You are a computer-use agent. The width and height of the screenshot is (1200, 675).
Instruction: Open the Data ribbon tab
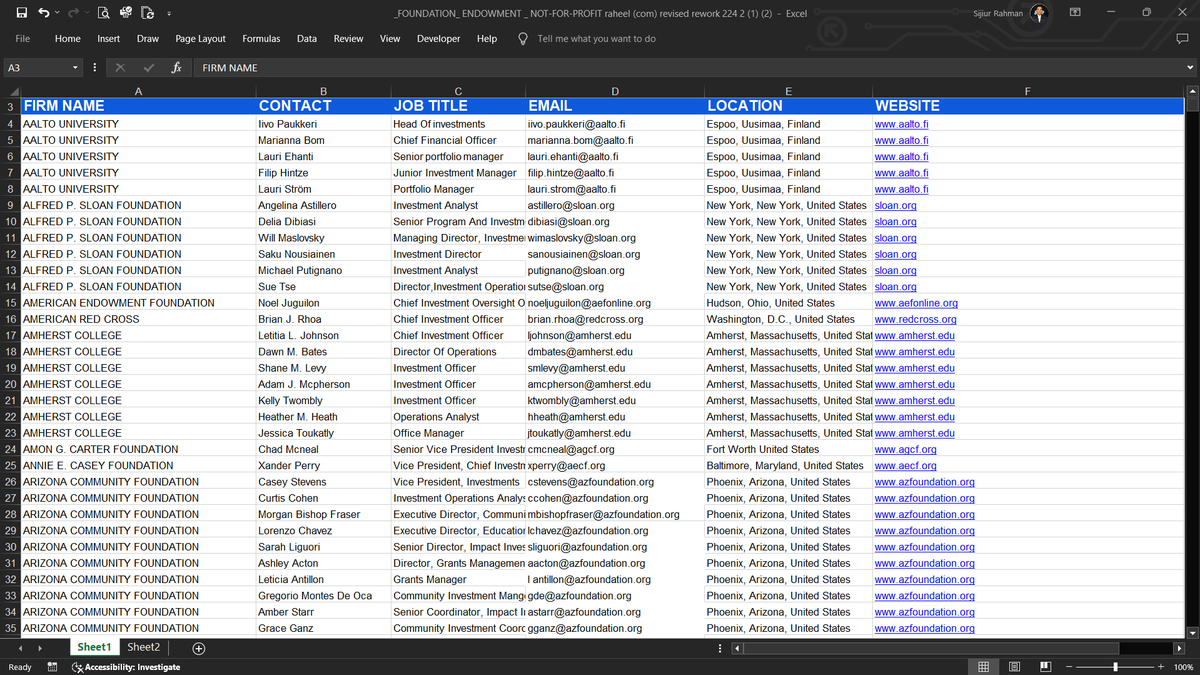pos(307,39)
